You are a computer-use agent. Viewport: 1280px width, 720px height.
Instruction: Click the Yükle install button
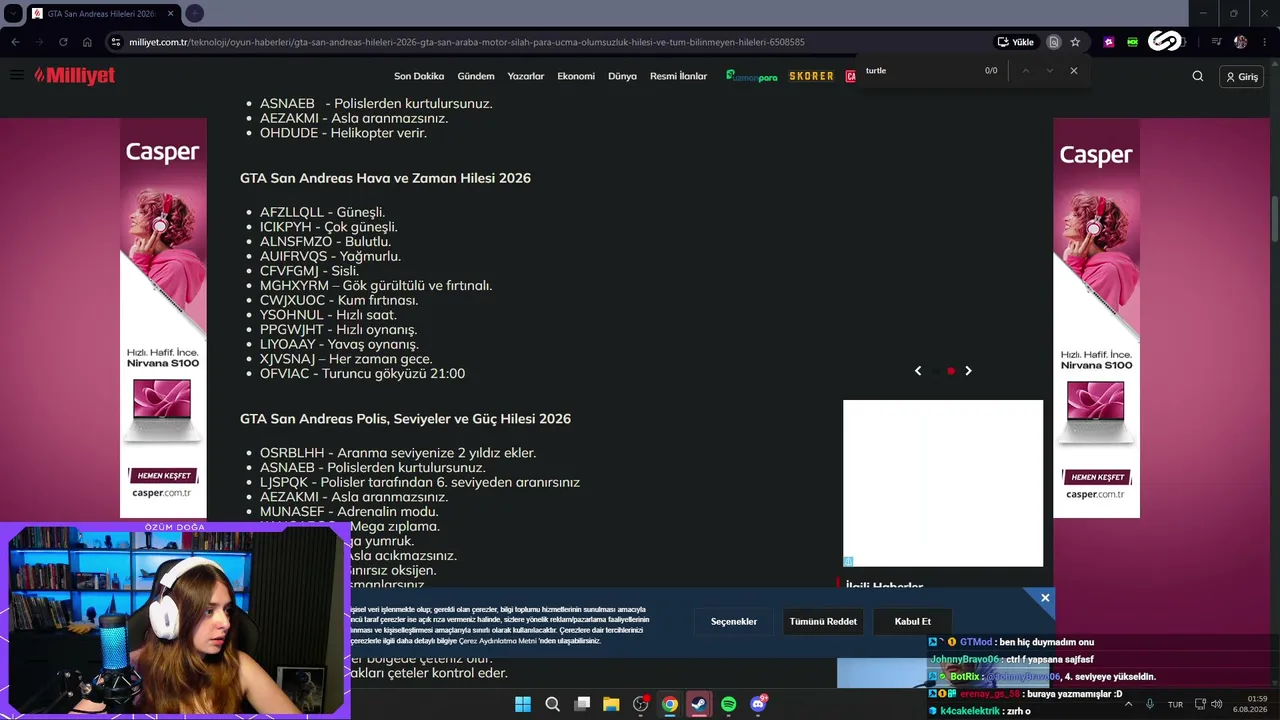1015,42
